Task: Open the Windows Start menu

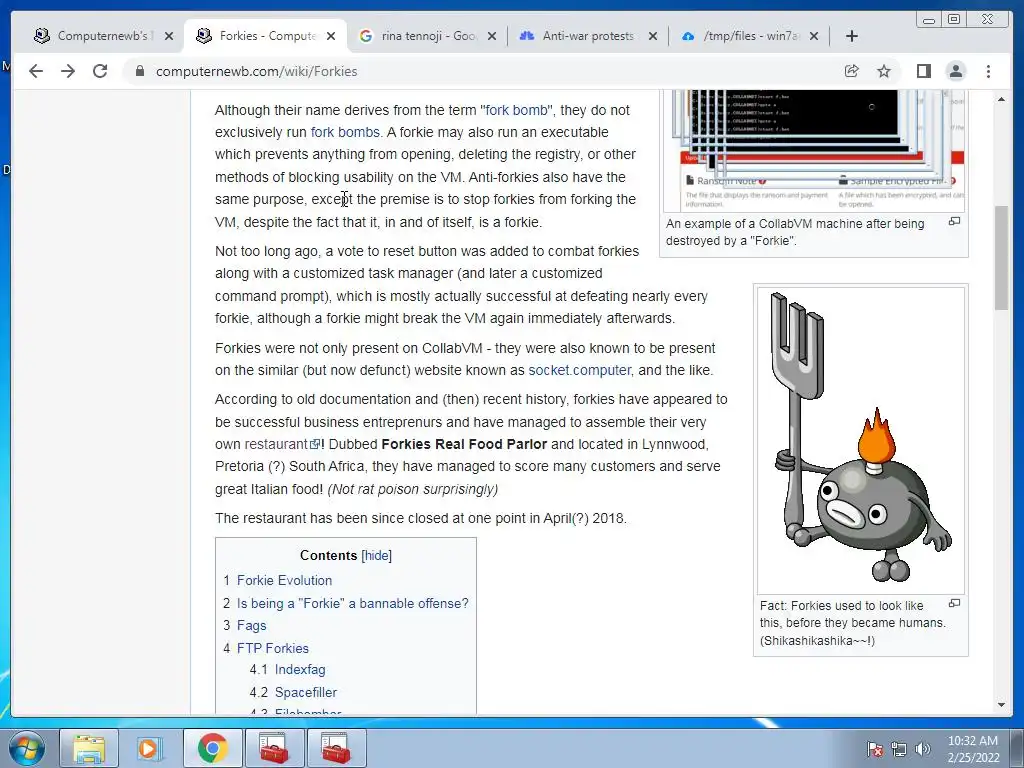Action: pos(27,748)
